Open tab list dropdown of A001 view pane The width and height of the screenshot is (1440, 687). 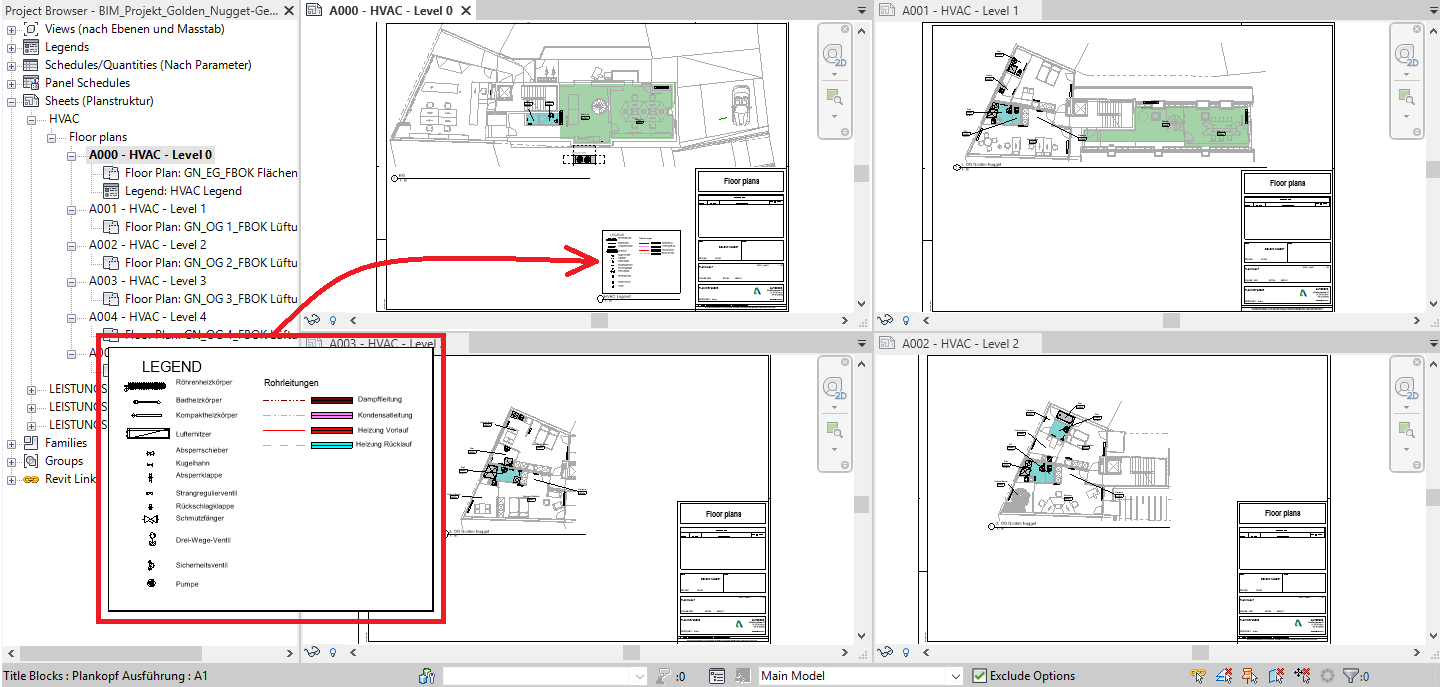point(1433,10)
